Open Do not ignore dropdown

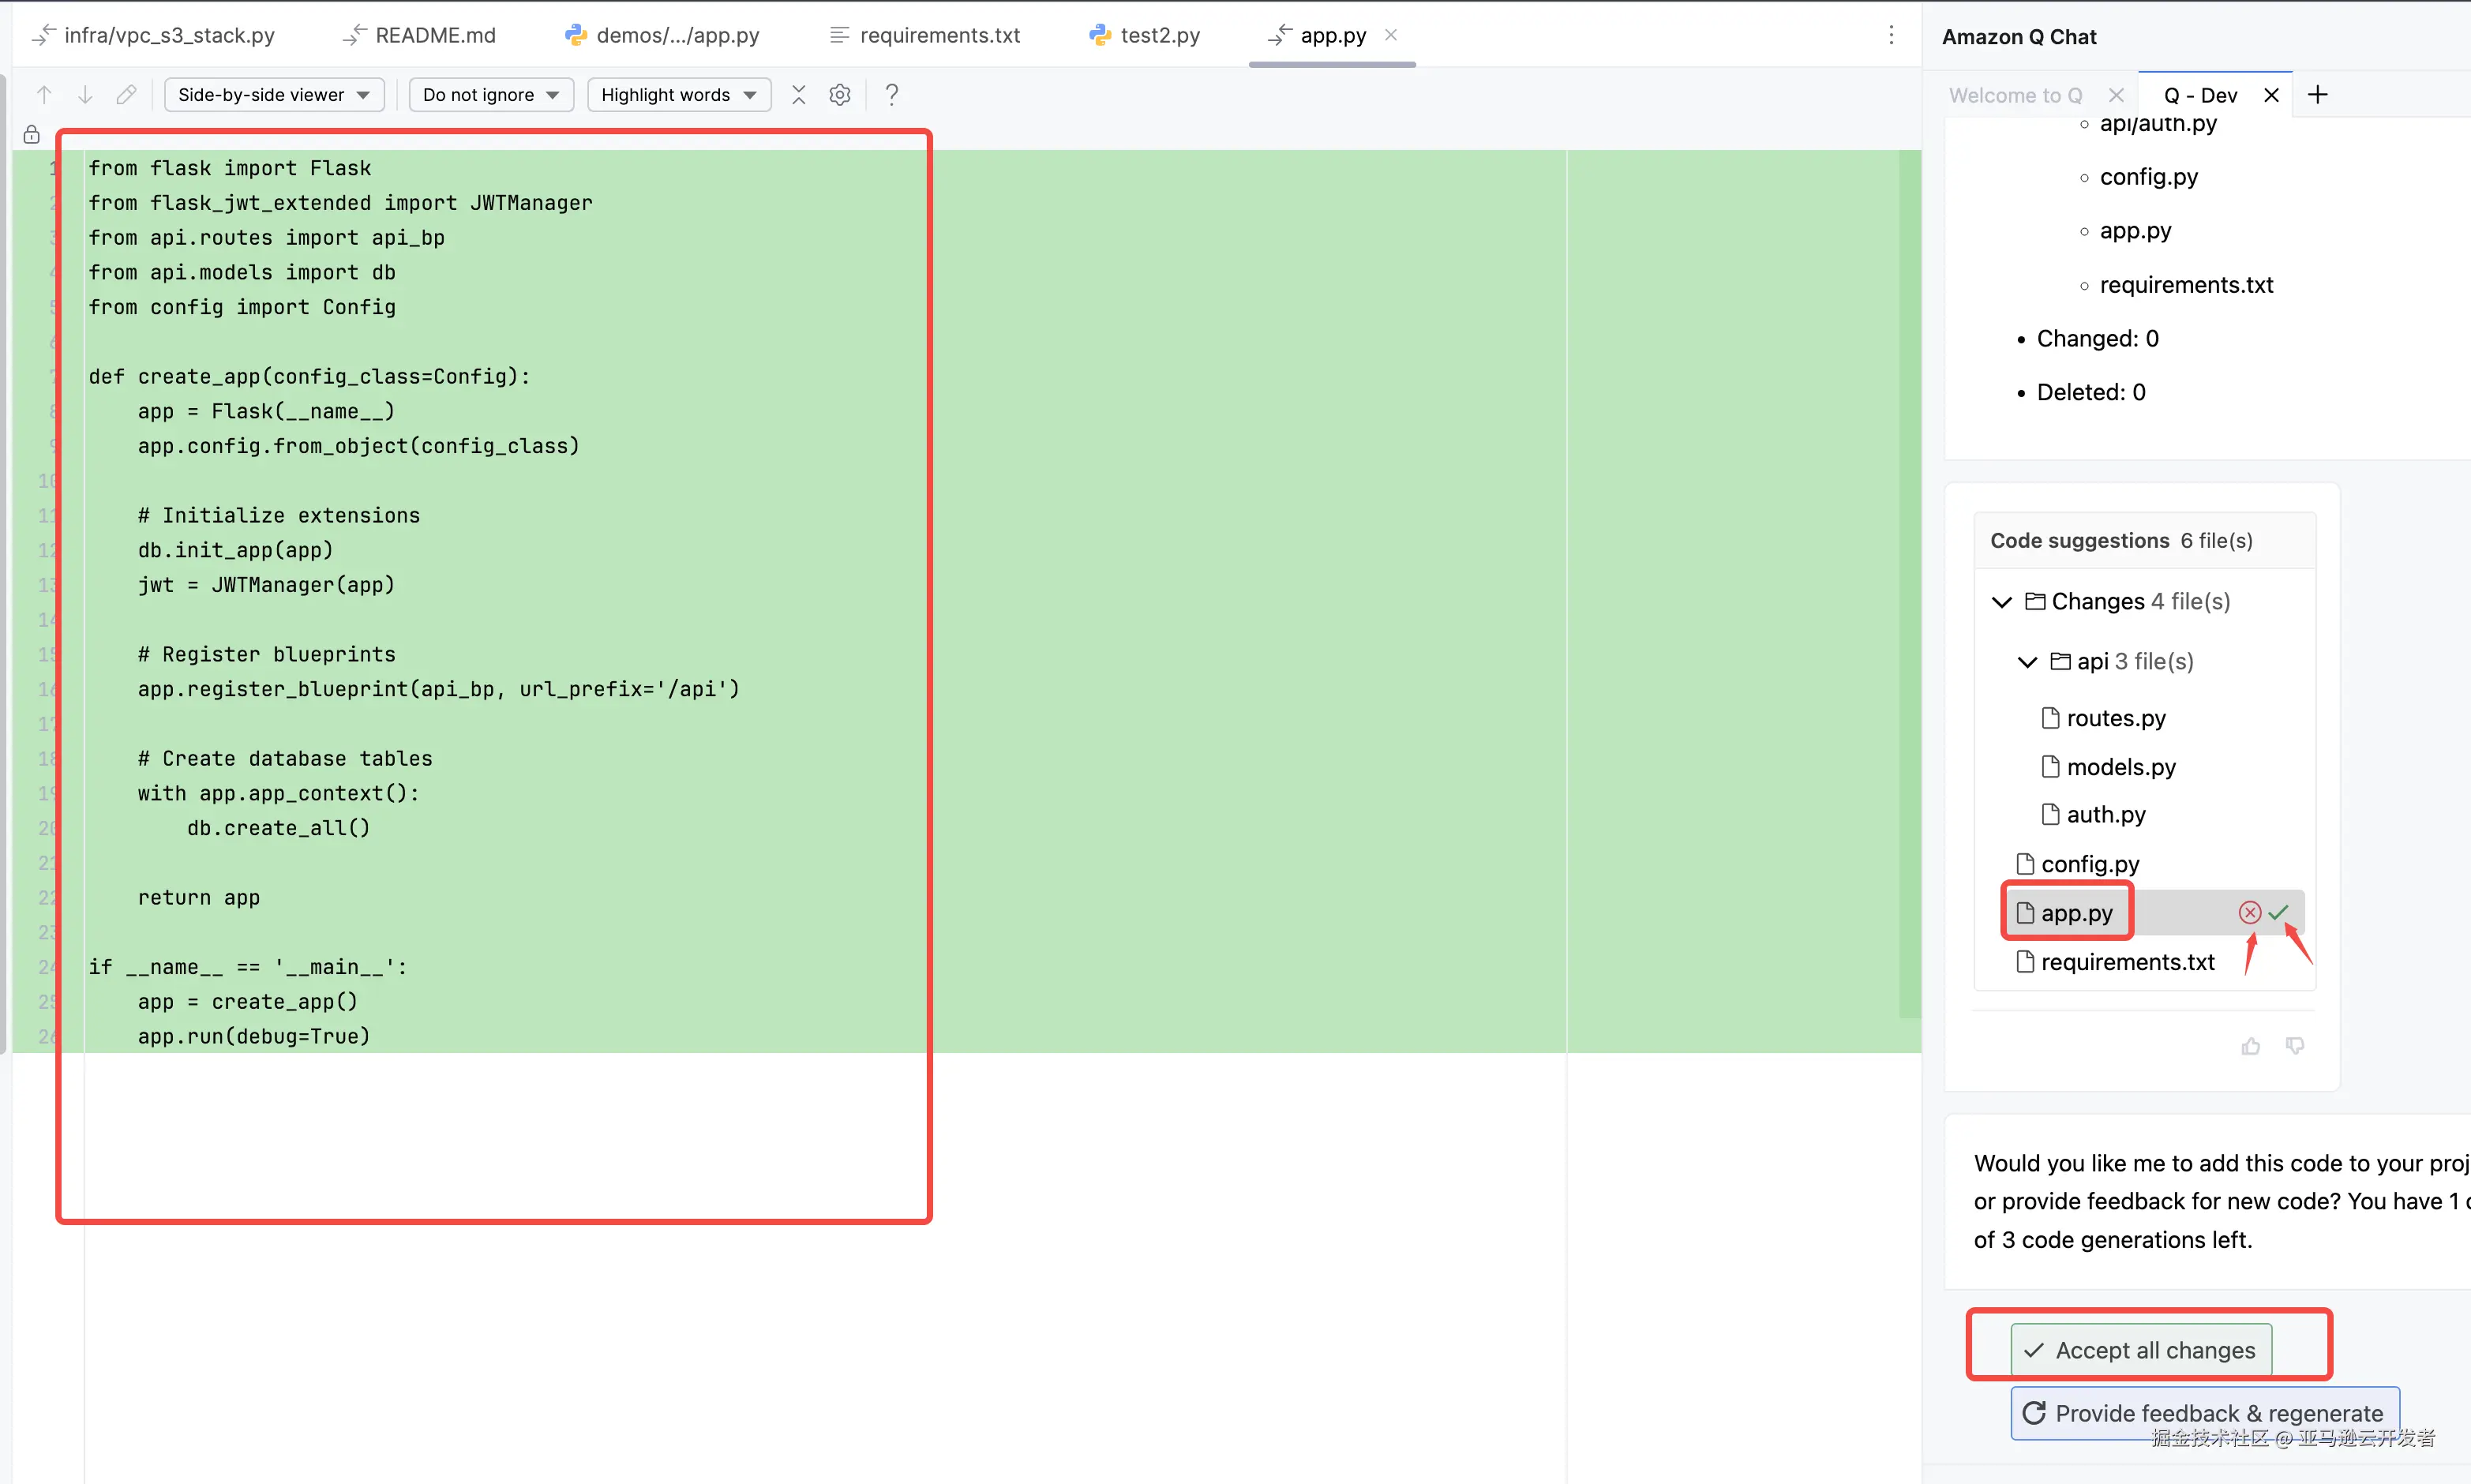click(491, 95)
